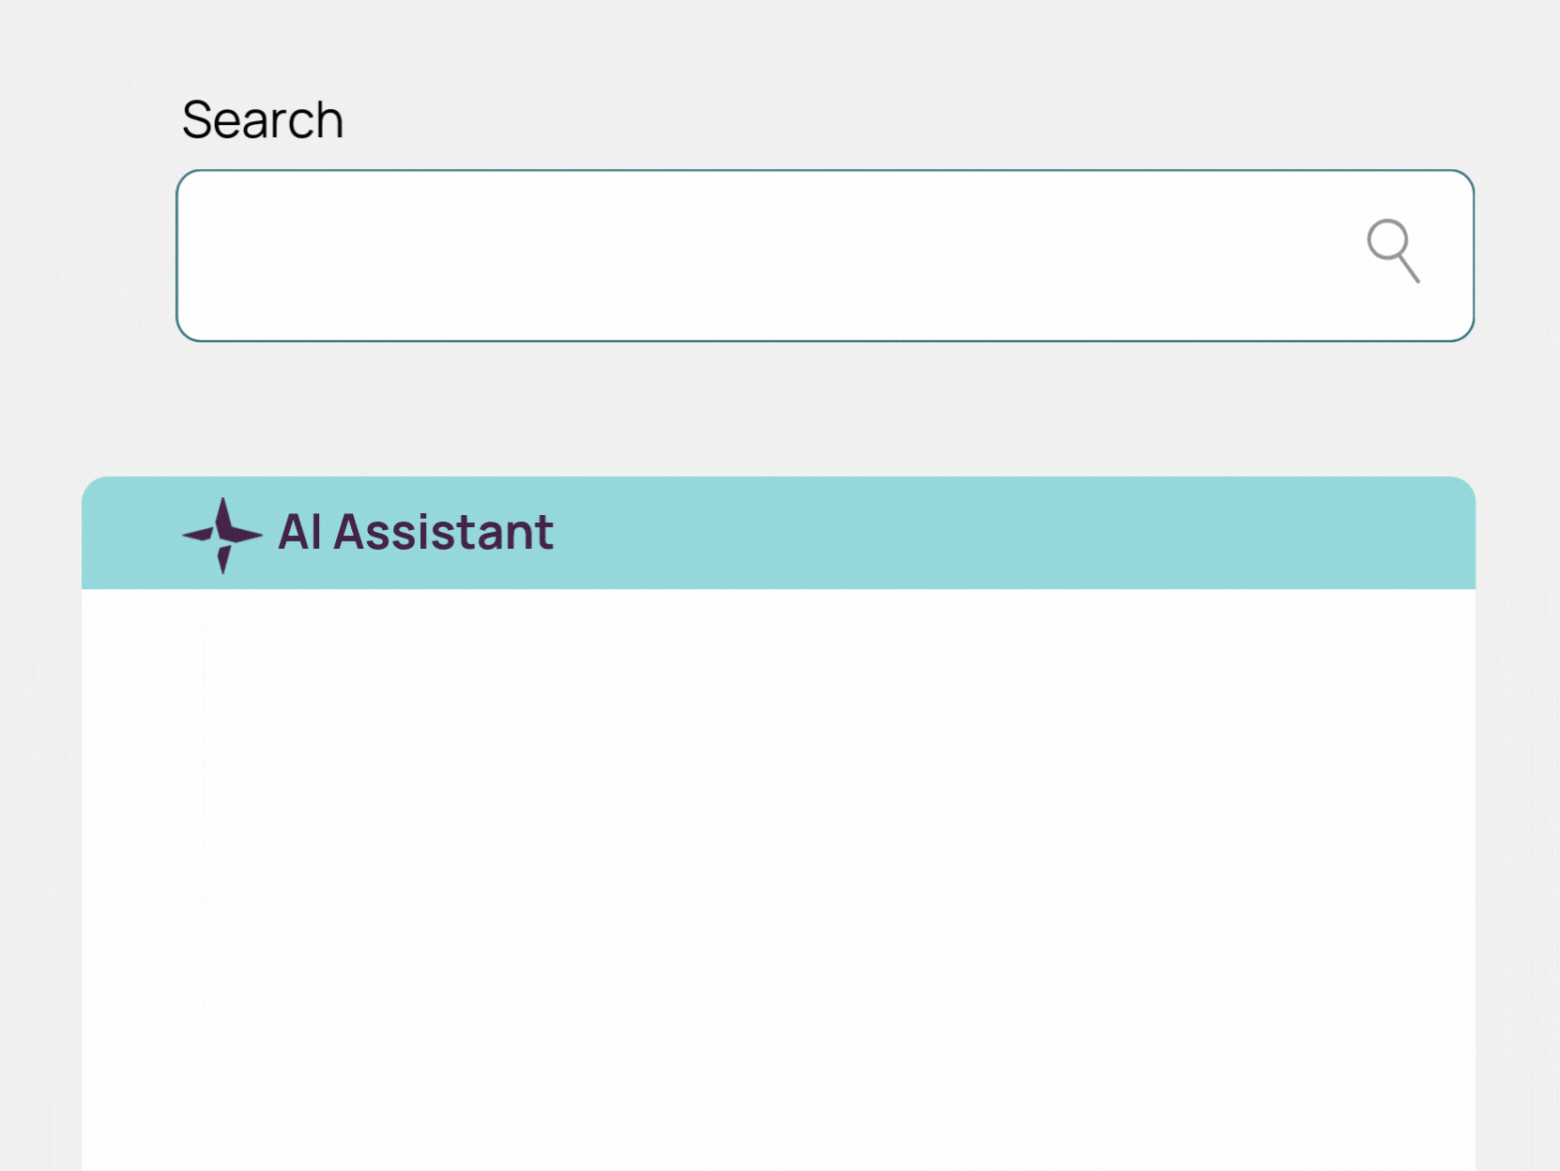Click the magnifying glass search icon
1560x1171 pixels.
coord(1392,250)
